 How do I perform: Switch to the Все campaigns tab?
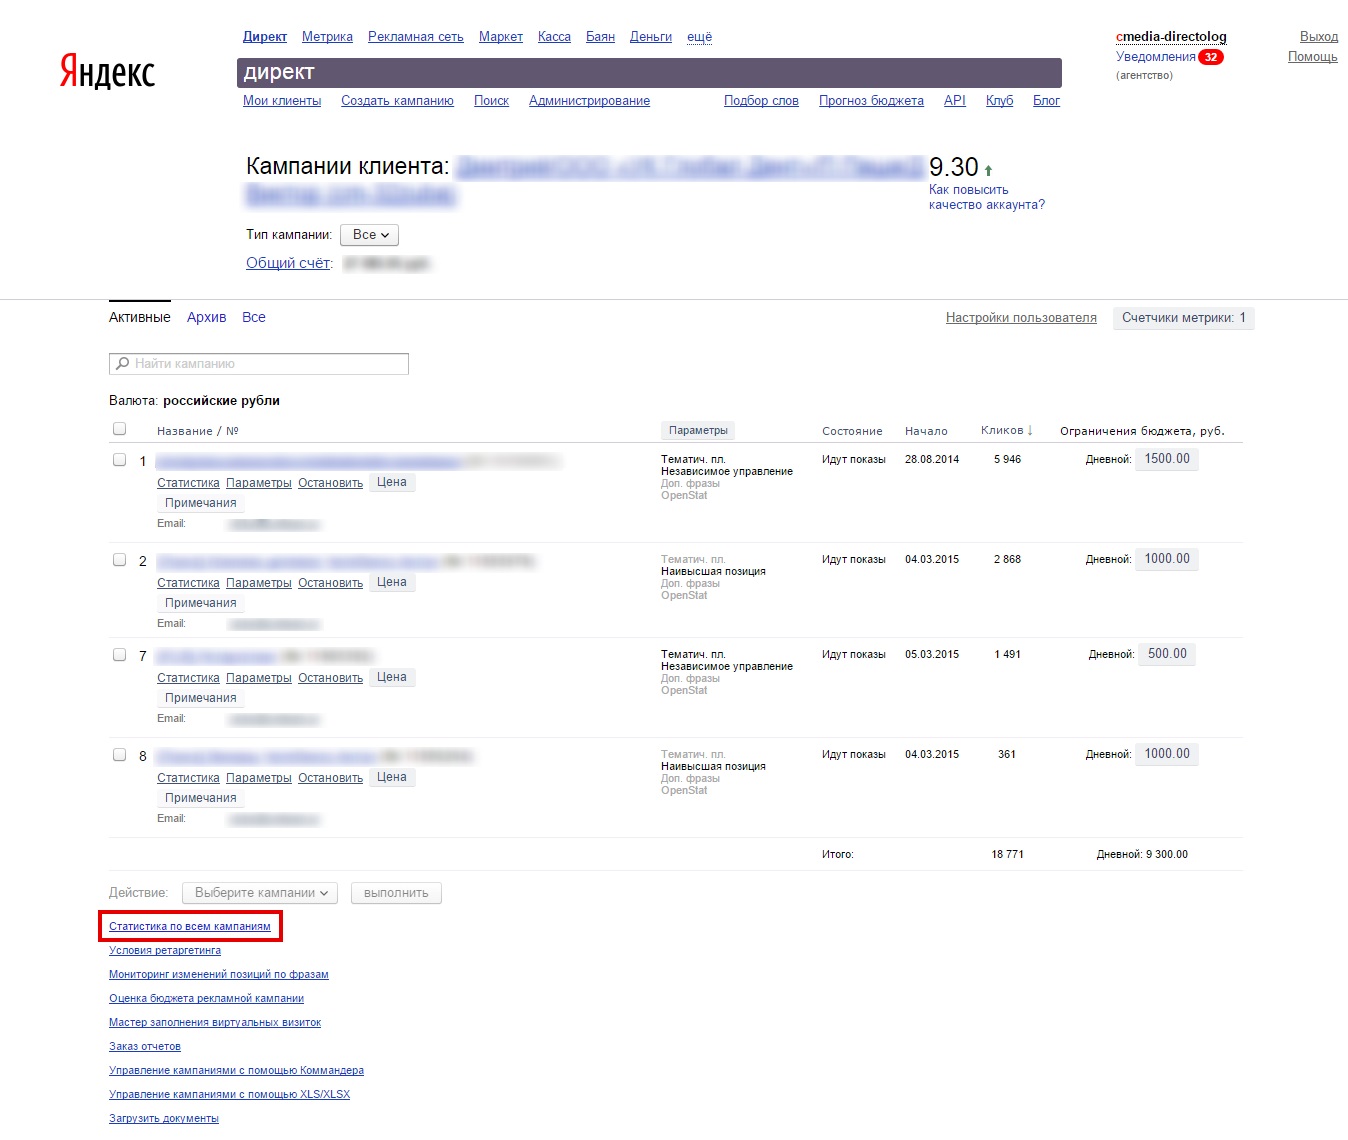point(254,317)
